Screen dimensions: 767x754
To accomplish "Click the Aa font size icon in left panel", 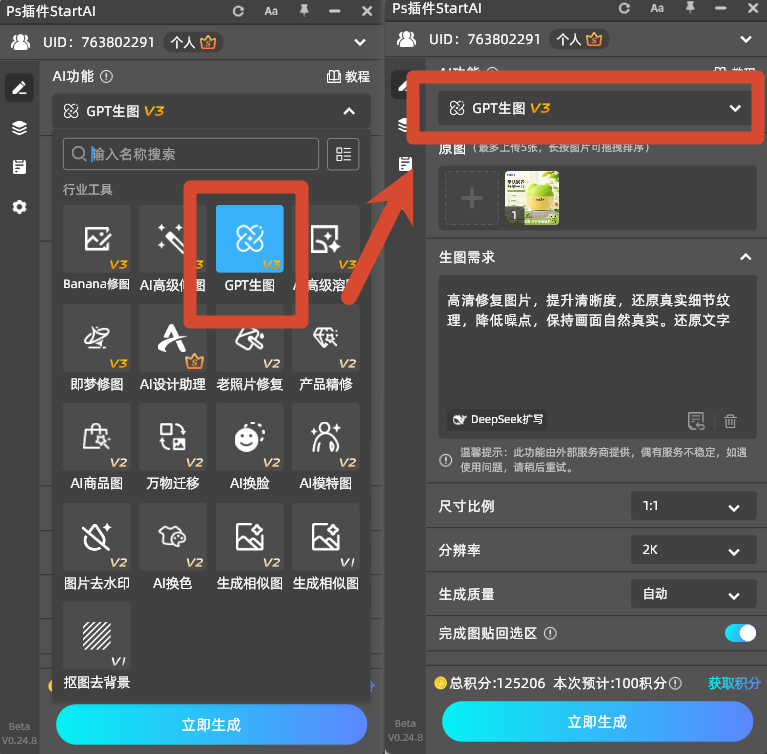I will coord(271,11).
